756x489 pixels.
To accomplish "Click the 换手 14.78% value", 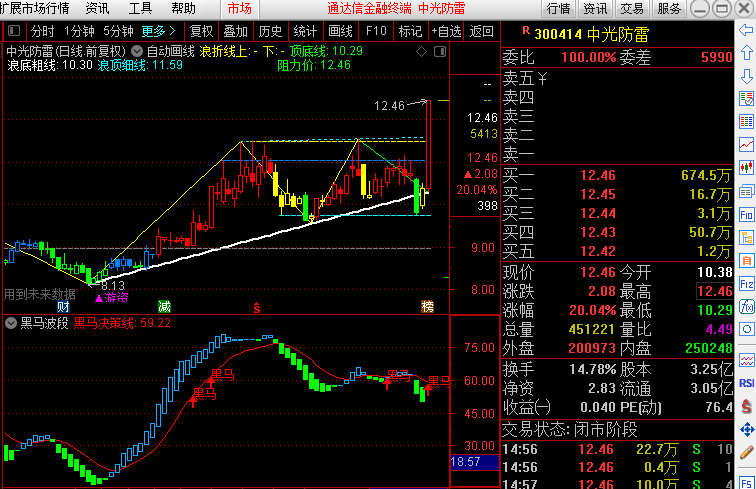I will point(593,369).
